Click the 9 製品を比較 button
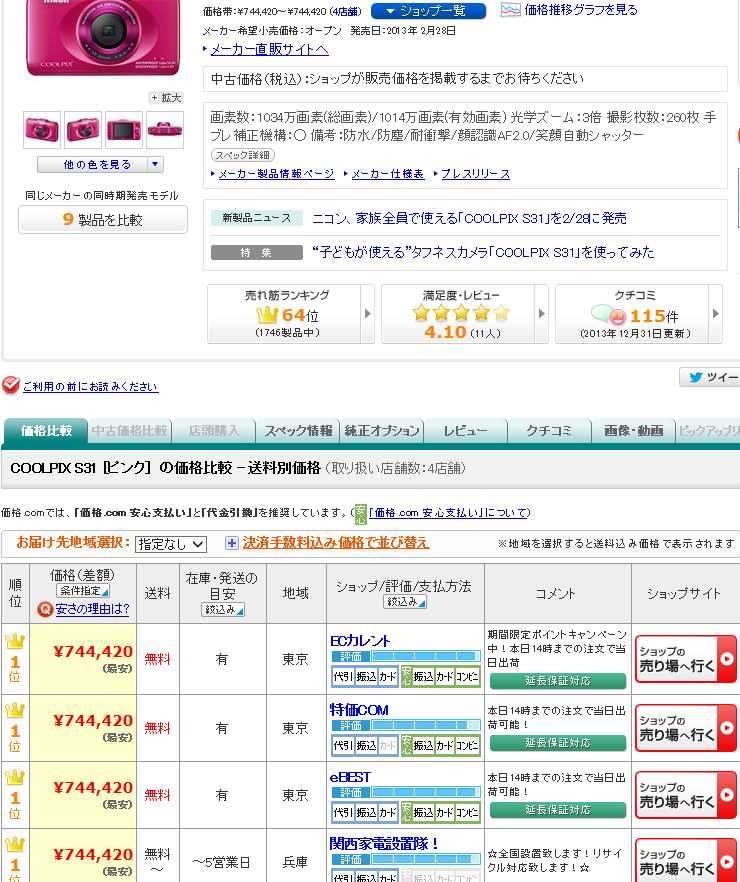Image resolution: width=740 pixels, height=882 pixels. coord(103,219)
